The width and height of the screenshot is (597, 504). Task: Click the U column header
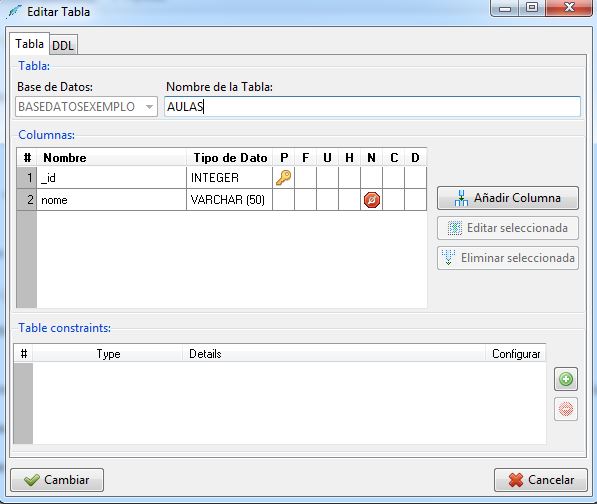click(x=327, y=157)
